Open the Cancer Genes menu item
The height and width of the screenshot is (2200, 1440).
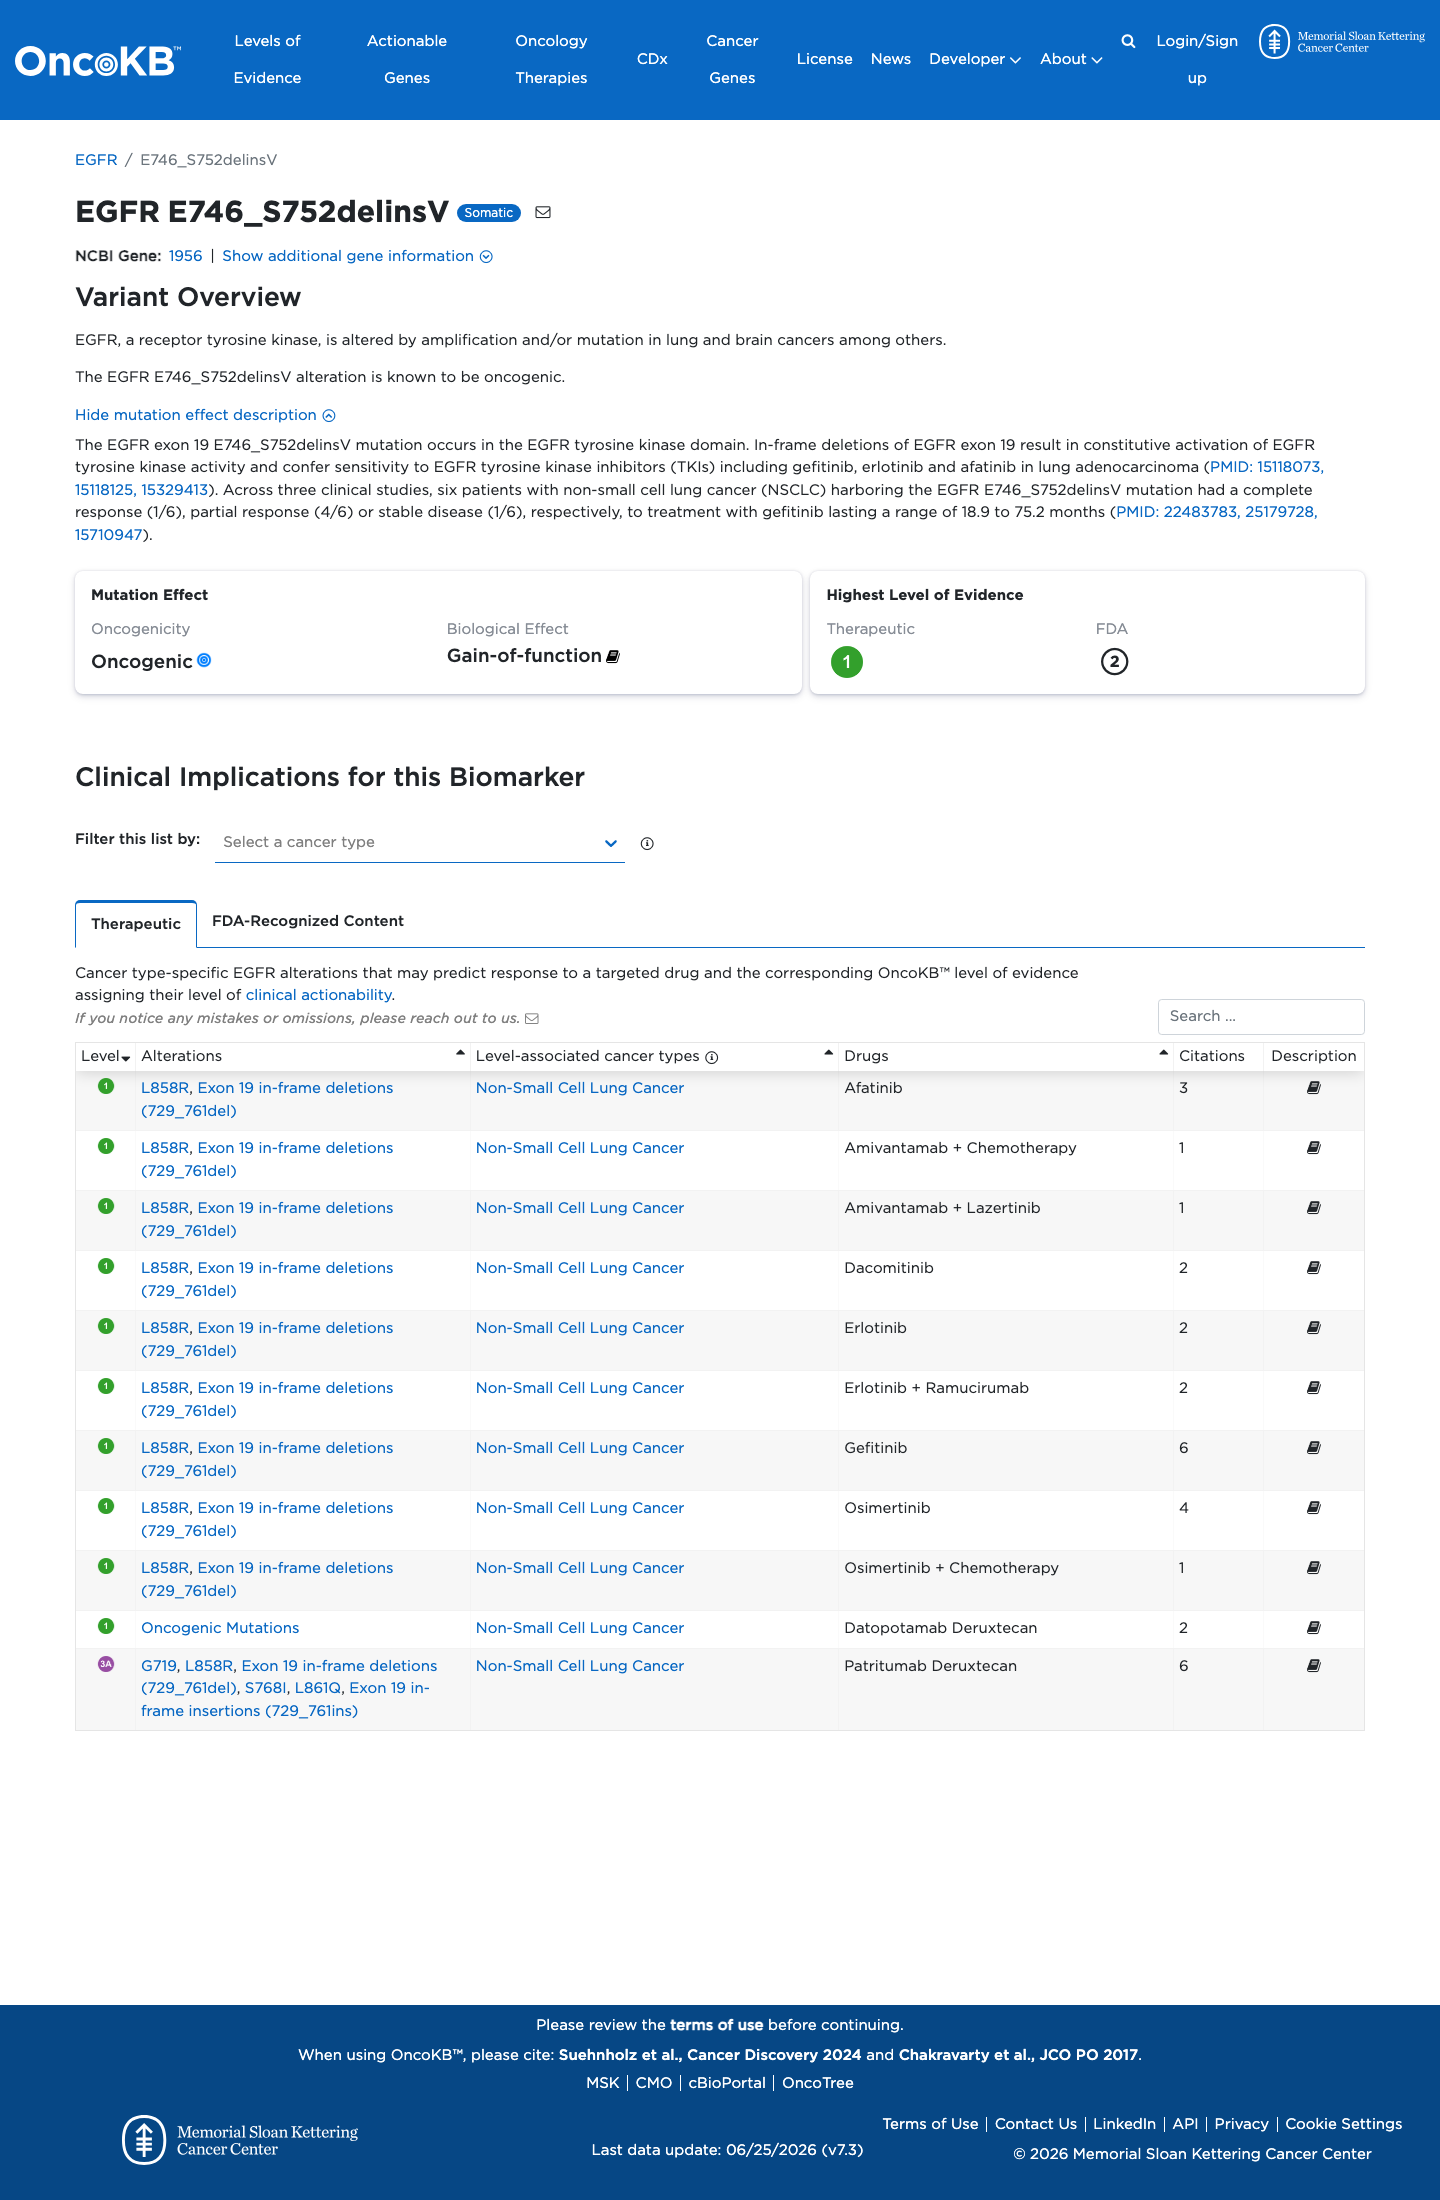coord(732,59)
